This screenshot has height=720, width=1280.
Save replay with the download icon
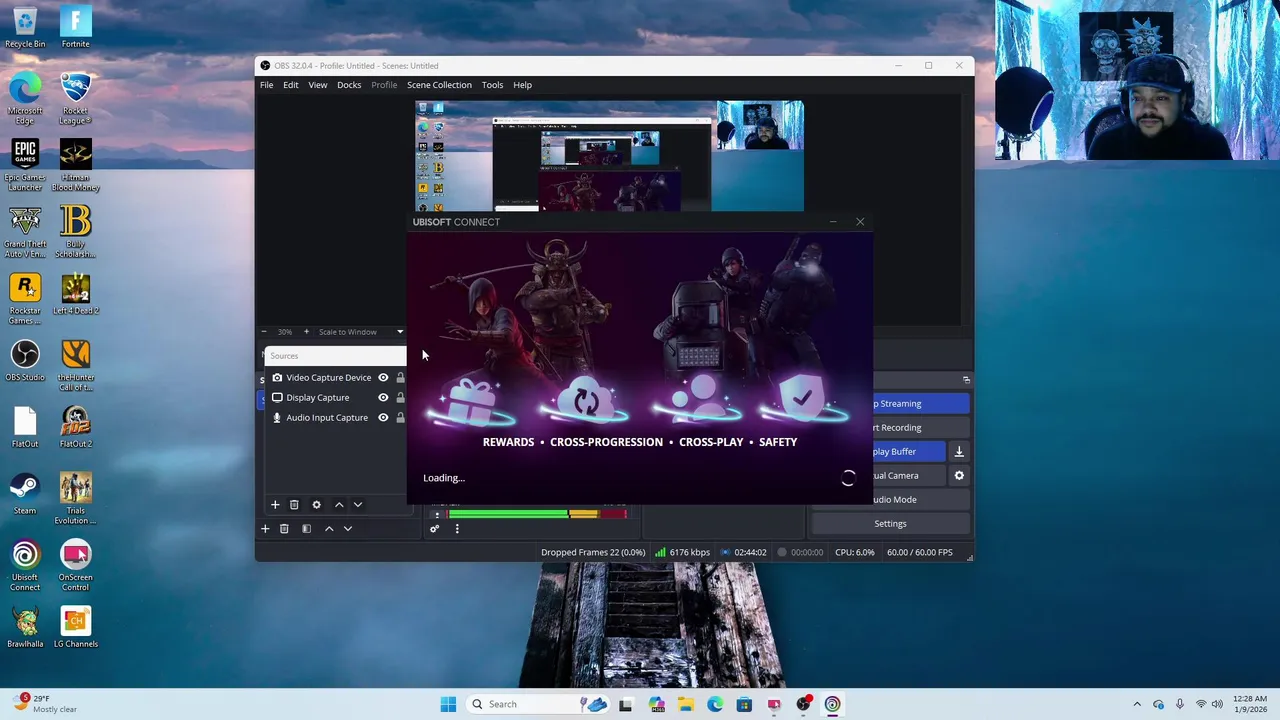(959, 452)
